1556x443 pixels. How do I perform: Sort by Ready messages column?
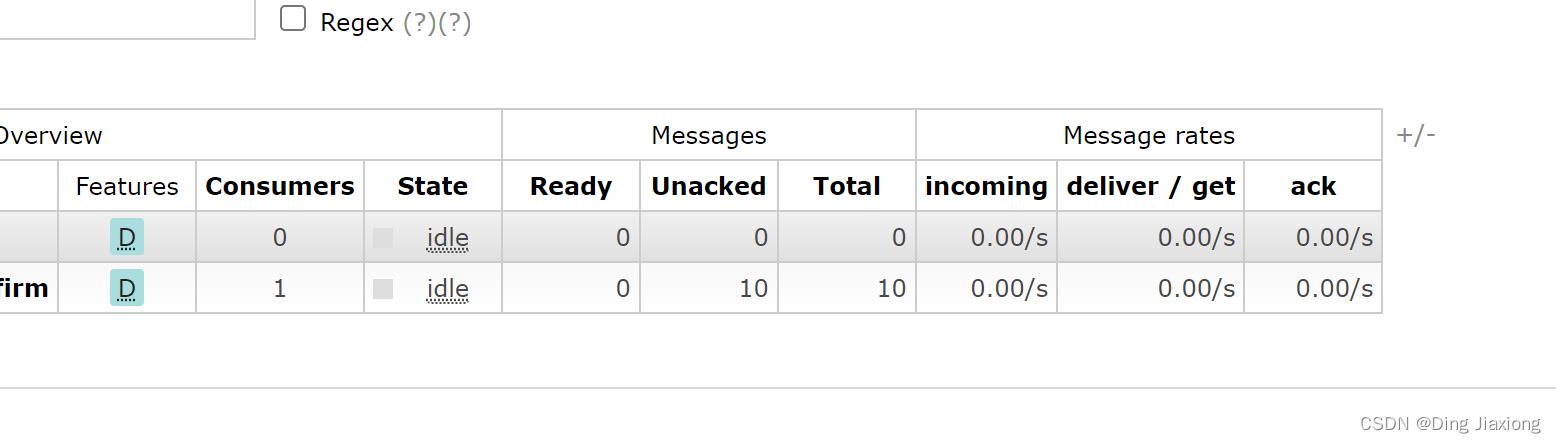(571, 186)
